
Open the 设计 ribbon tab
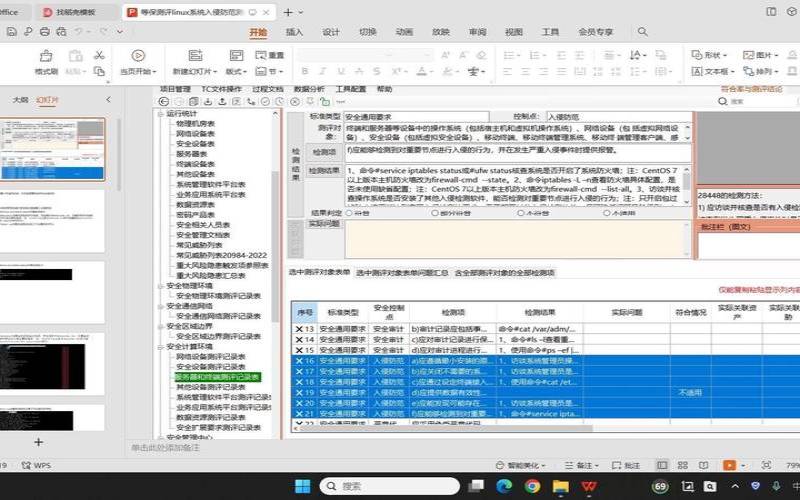(x=331, y=32)
